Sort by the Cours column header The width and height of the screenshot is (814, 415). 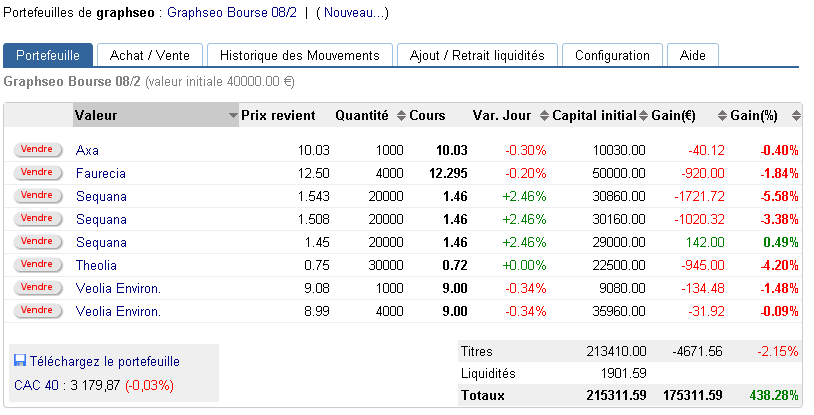coord(427,116)
